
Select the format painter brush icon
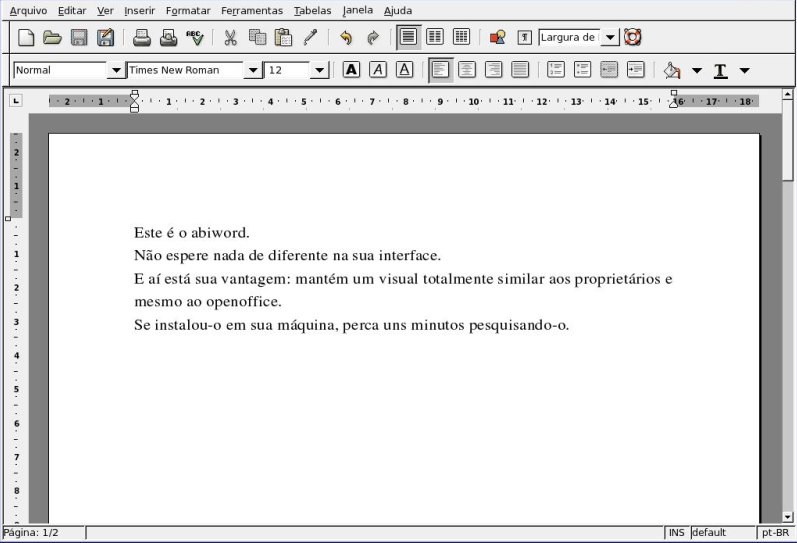coord(310,37)
